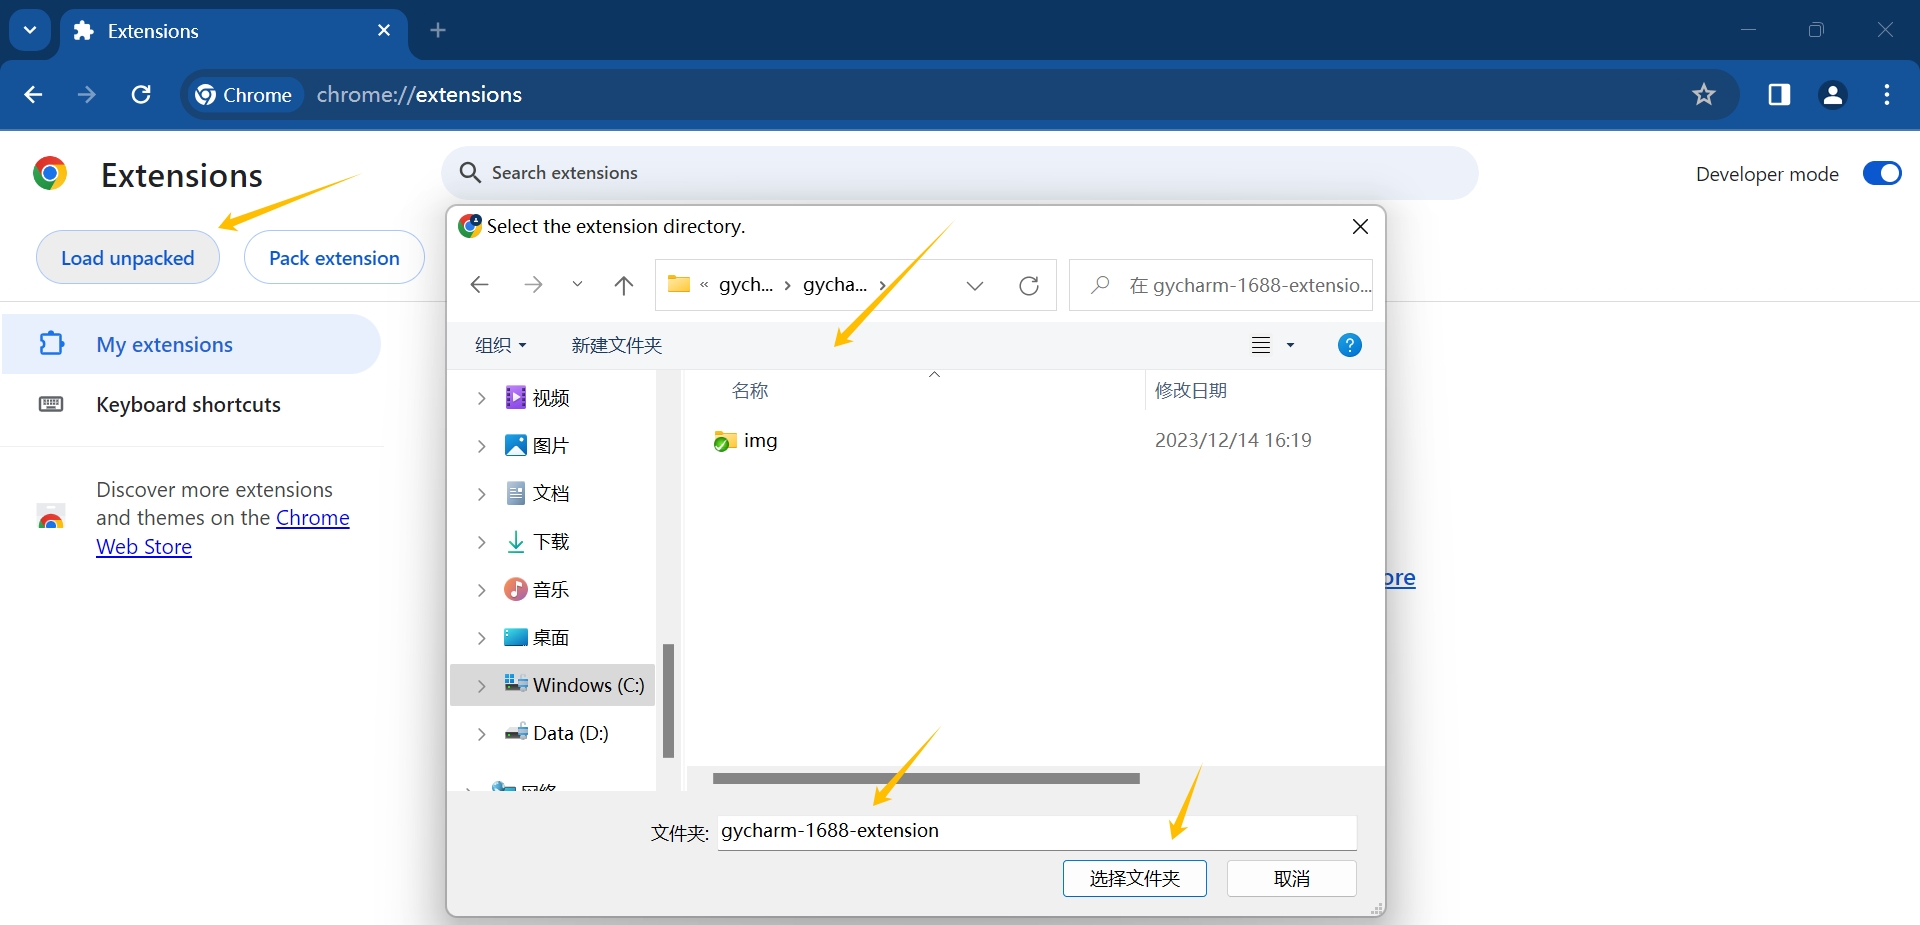The width and height of the screenshot is (1920, 925).
Task: Expand the 音乐 tree node
Action: coord(481,590)
